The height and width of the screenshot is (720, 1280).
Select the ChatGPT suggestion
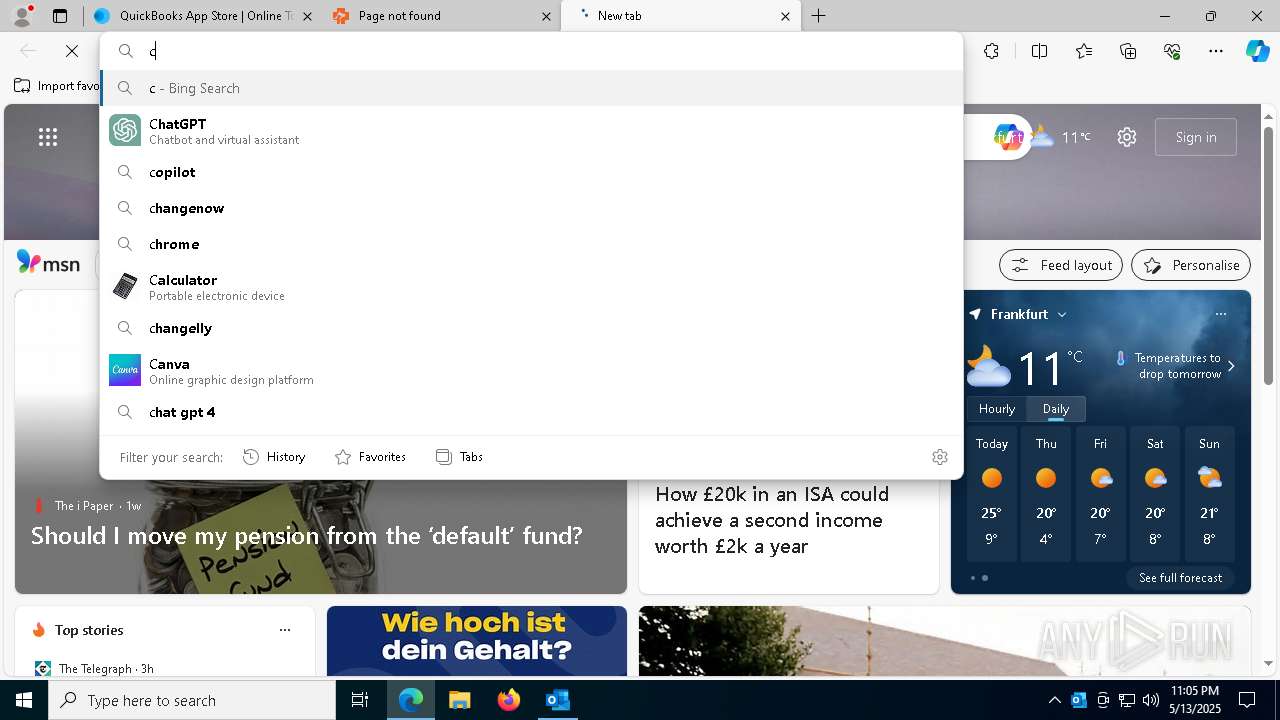click(531, 130)
